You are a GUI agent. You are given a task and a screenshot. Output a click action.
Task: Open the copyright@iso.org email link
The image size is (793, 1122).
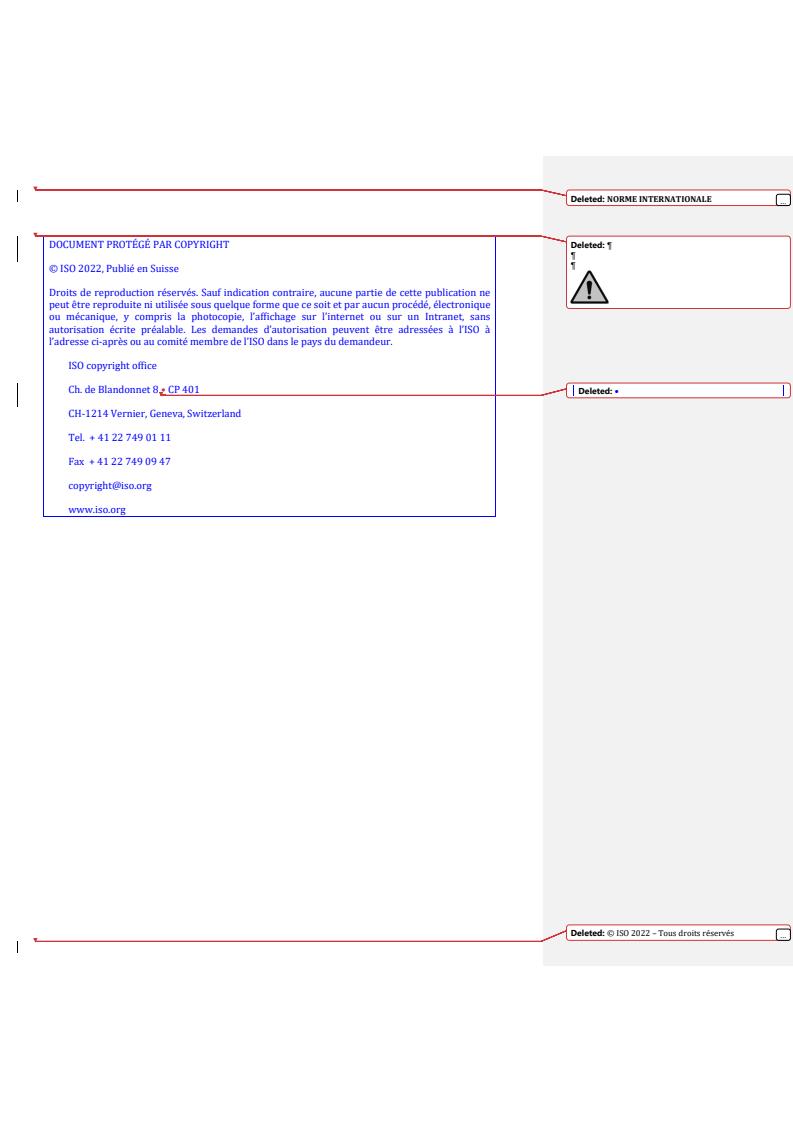pyautogui.click(x=109, y=486)
